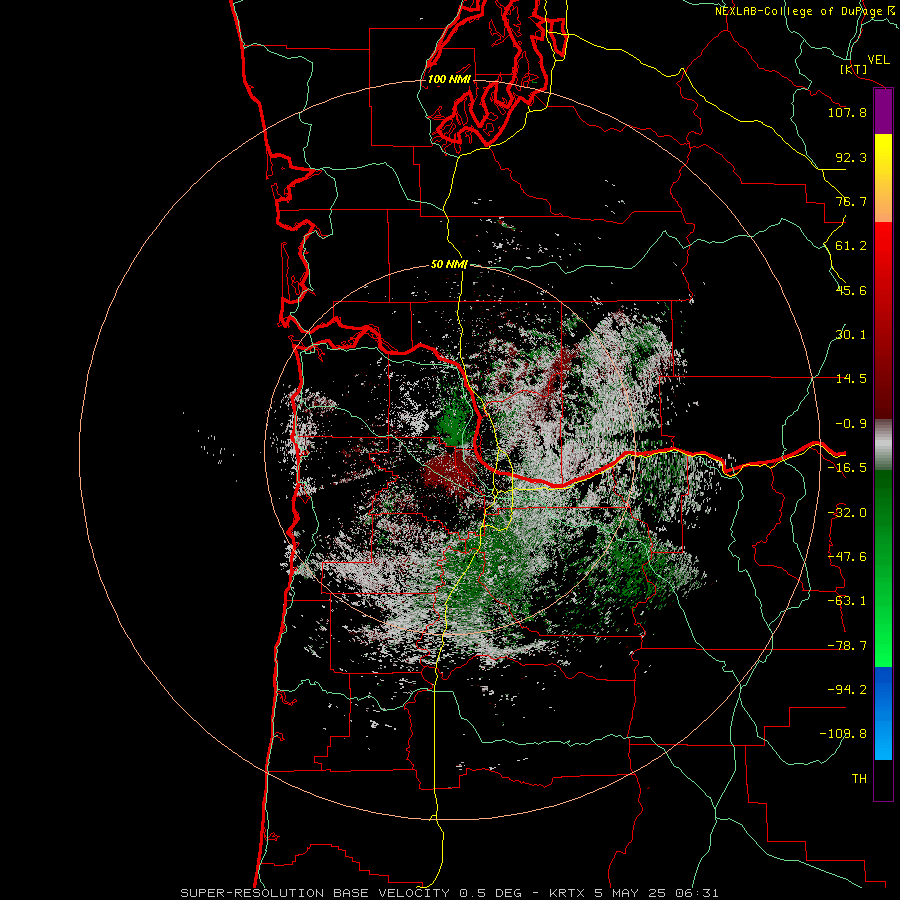This screenshot has height=900, width=900.
Task: Click the [KT] units label
Action: tap(854, 69)
